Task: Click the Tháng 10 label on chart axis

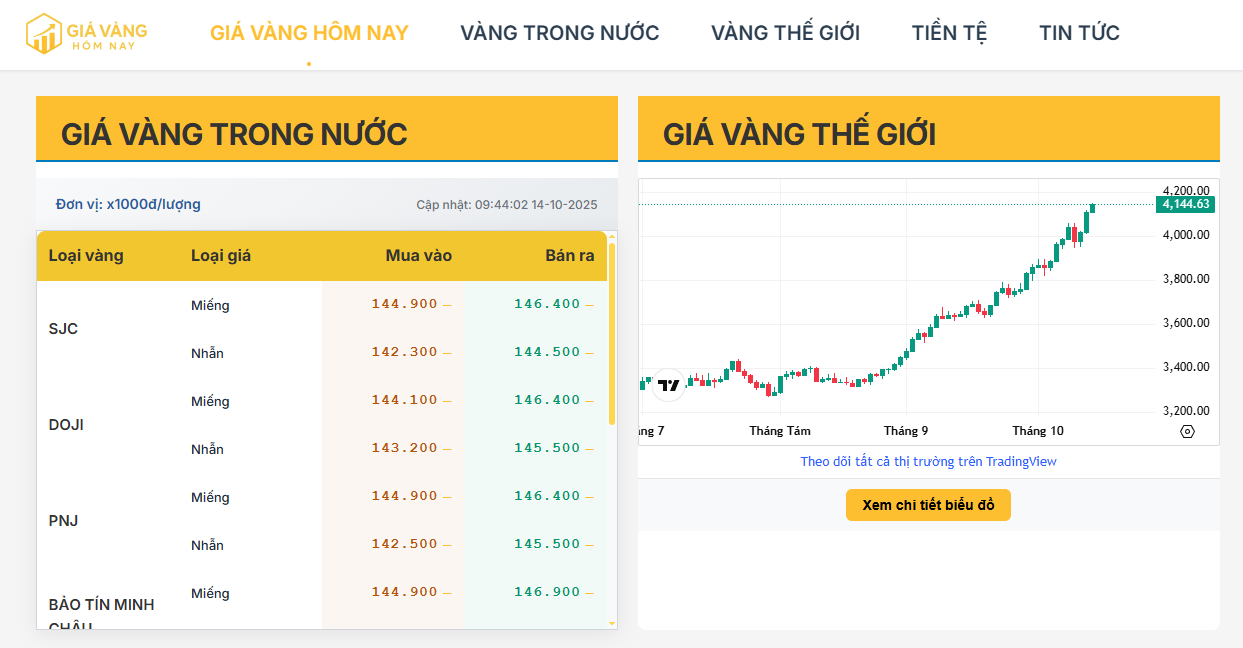Action: pyautogui.click(x=1037, y=431)
